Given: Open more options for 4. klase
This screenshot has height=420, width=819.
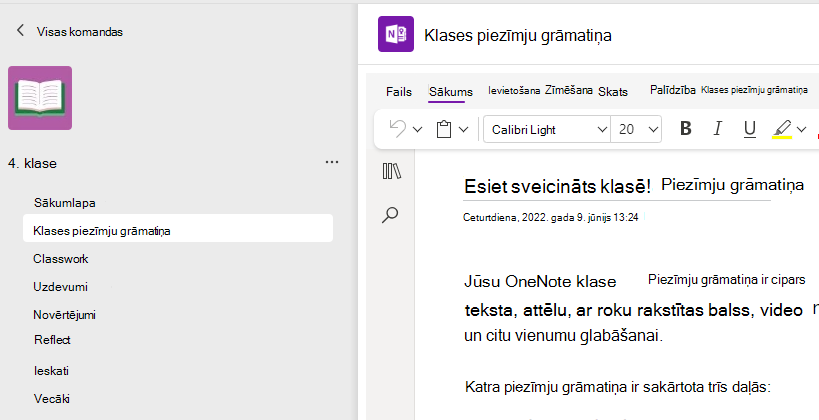Looking at the screenshot, I should [x=332, y=162].
